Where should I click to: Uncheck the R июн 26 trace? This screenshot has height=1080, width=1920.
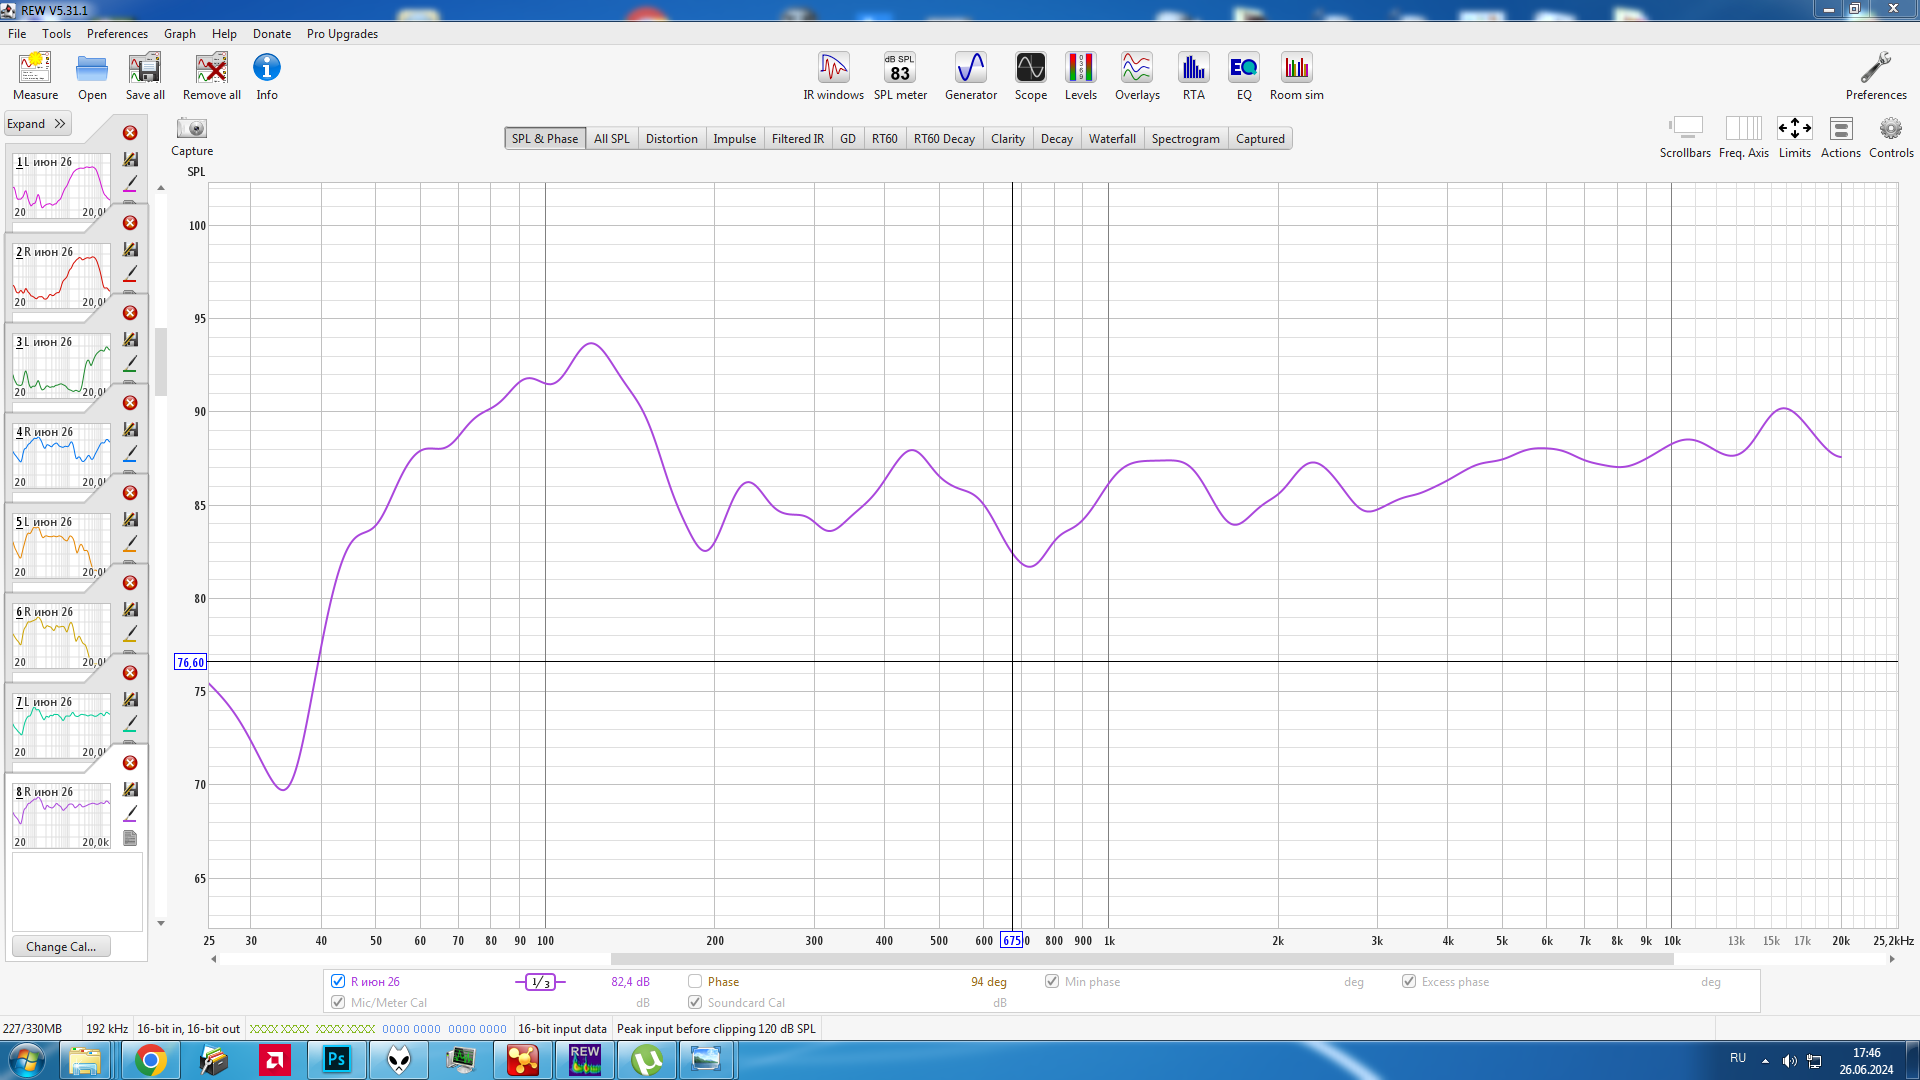tap(338, 981)
